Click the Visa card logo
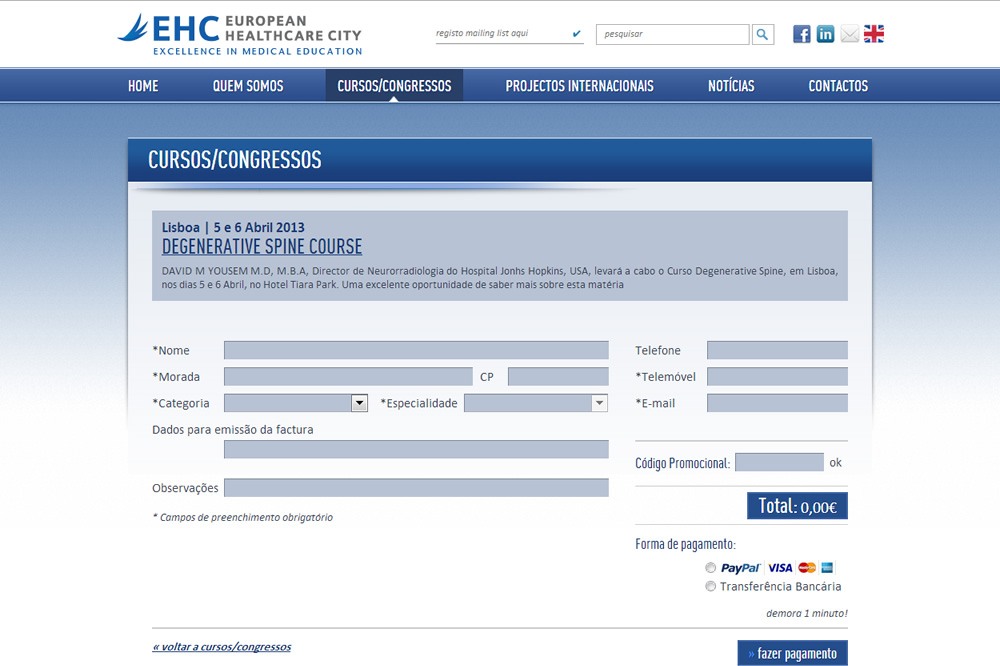 [x=780, y=568]
